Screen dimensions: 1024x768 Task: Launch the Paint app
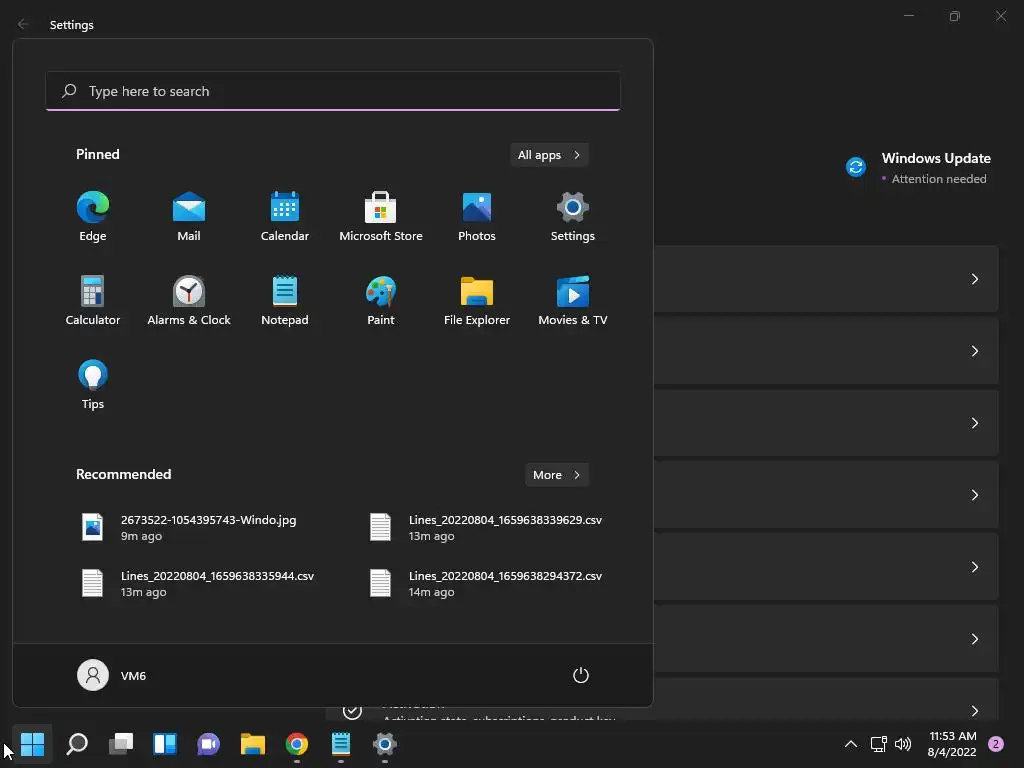coord(381,300)
